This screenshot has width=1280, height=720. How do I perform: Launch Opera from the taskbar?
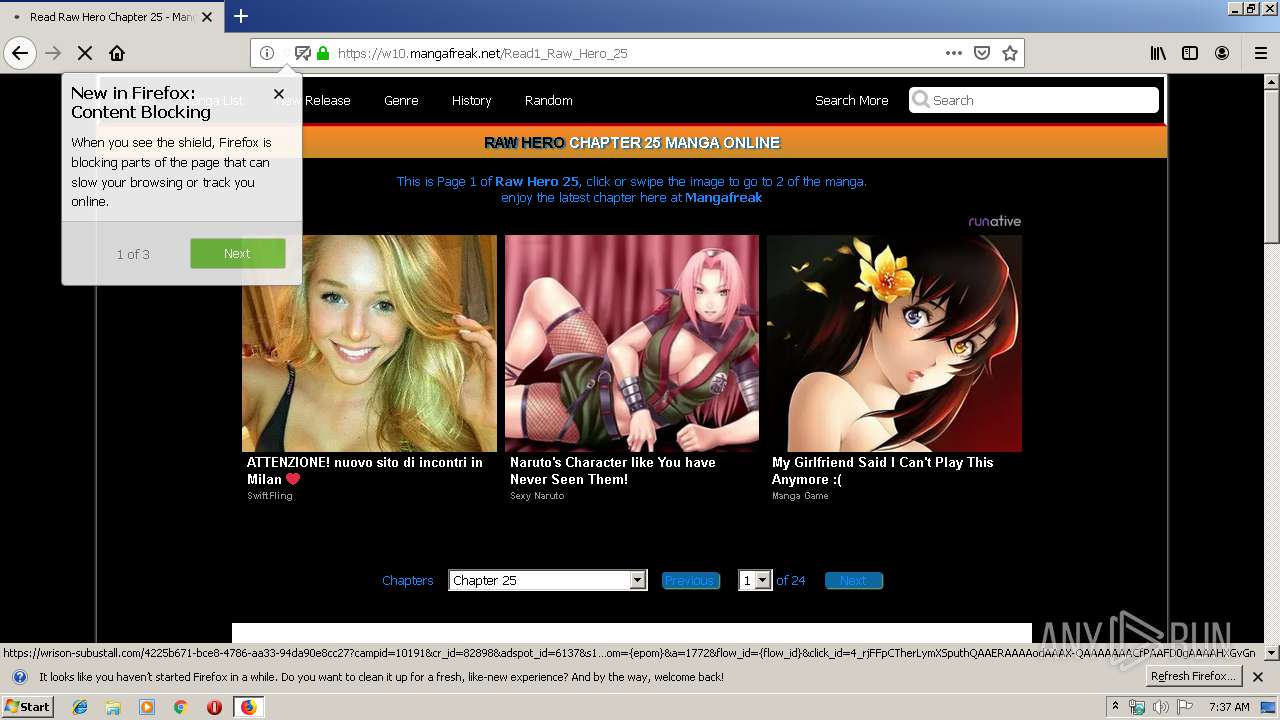[214, 707]
